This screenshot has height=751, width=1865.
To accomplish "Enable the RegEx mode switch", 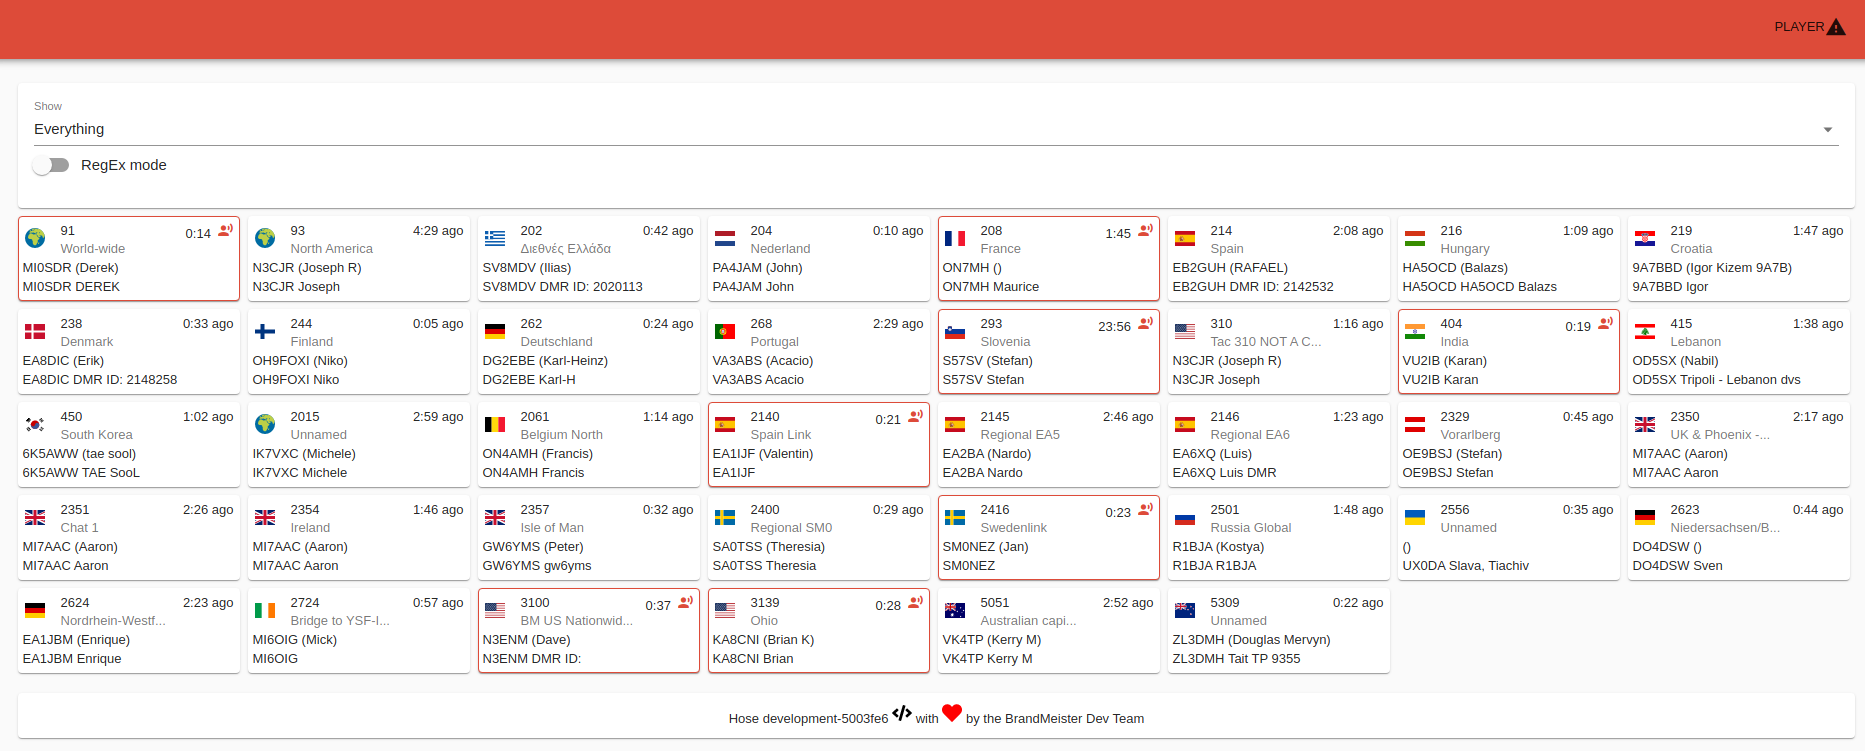I will pos(50,165).
